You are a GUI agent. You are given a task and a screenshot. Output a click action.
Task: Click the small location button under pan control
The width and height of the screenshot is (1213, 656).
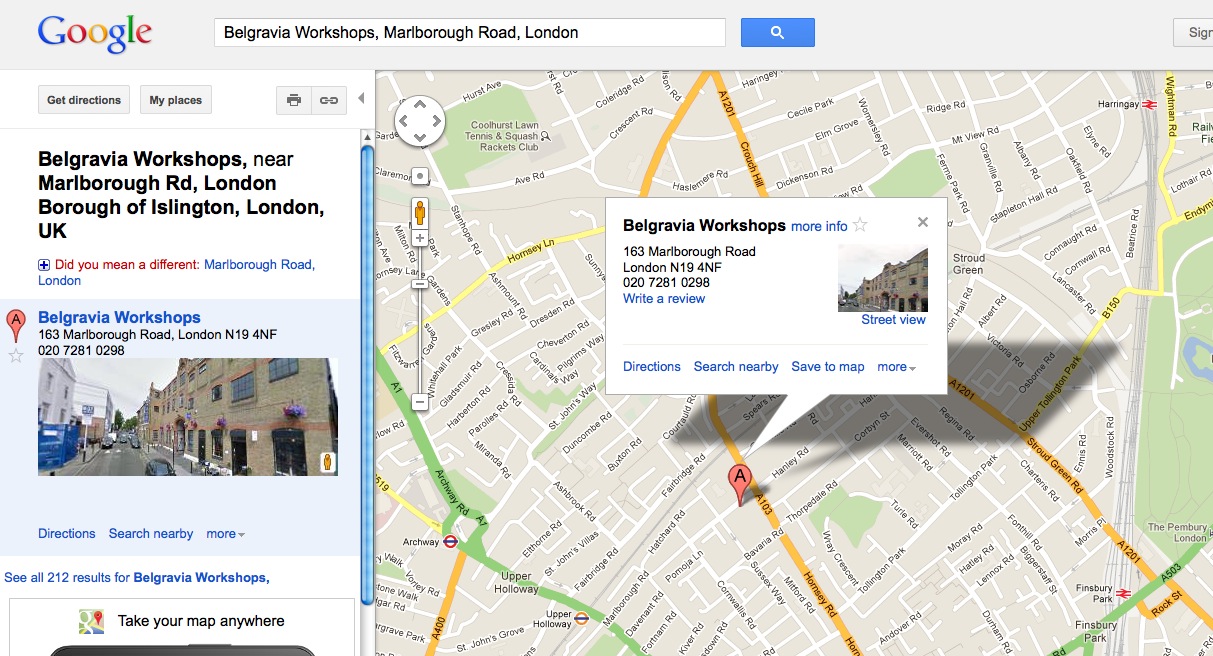tap(420, 176)
